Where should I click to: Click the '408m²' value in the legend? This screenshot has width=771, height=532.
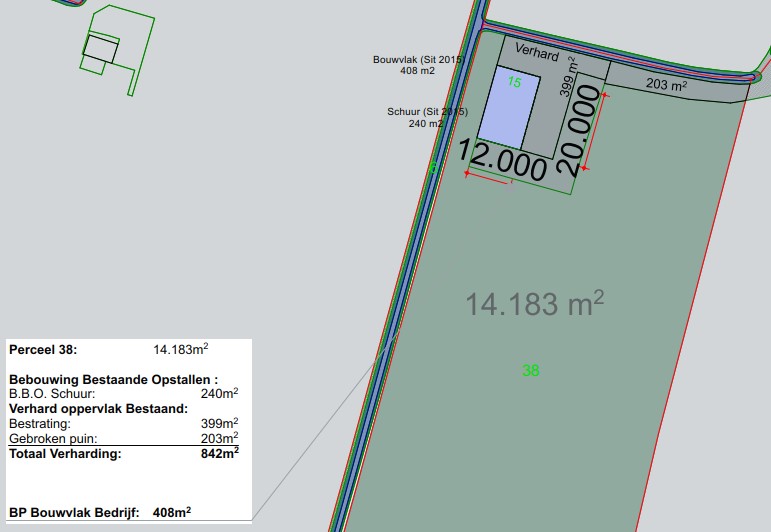tap(172, 512)
